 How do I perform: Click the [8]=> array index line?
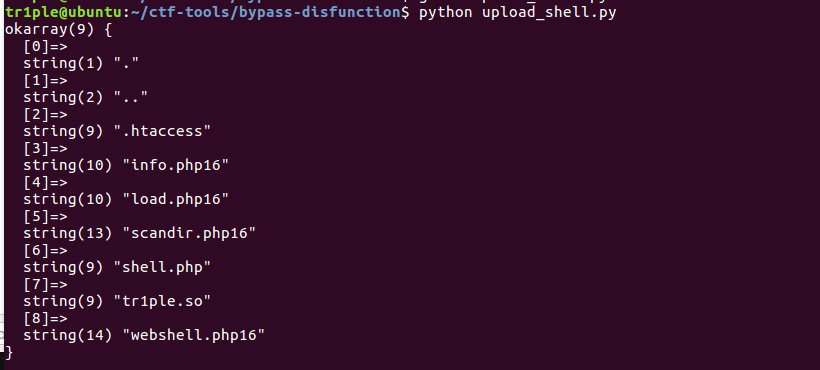pos(45,318)
